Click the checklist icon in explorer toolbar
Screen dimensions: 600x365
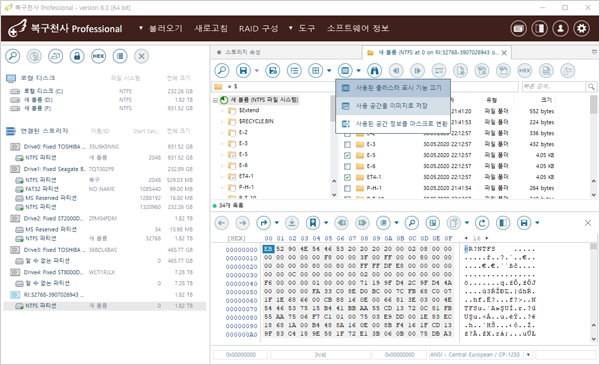(294, 70)
